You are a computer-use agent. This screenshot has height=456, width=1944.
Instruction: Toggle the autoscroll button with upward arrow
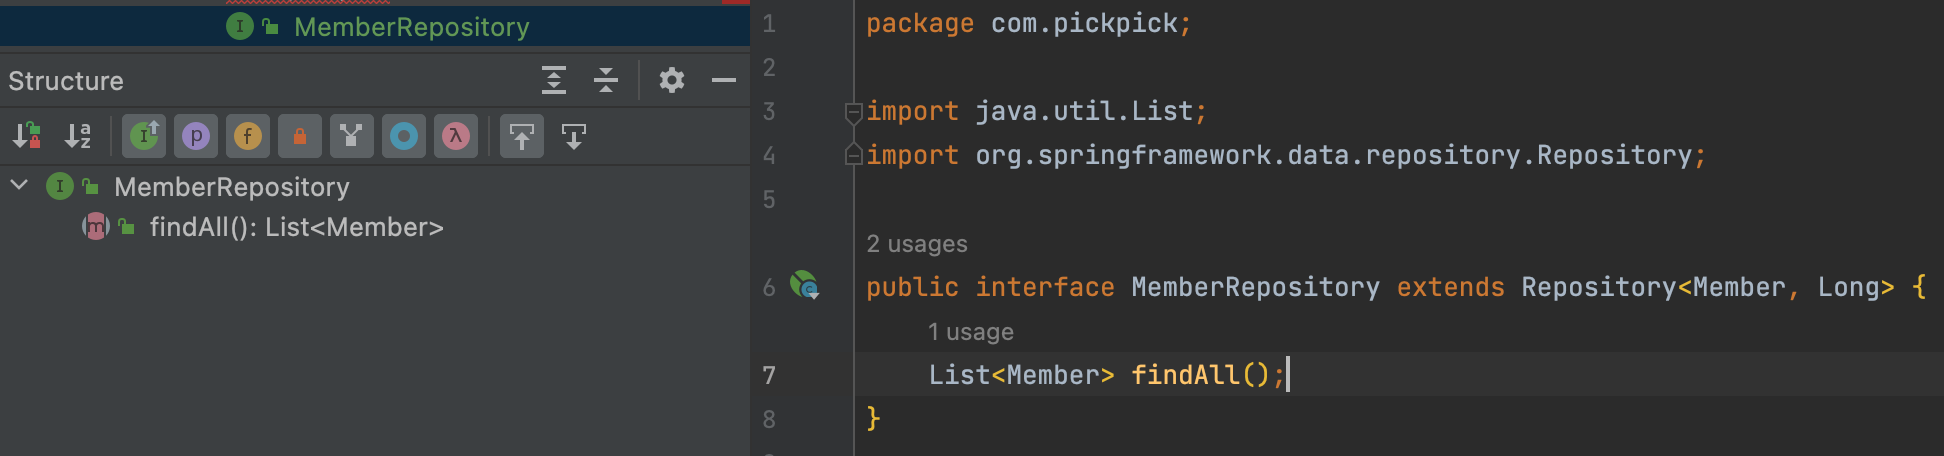click(x=522, y=135)
